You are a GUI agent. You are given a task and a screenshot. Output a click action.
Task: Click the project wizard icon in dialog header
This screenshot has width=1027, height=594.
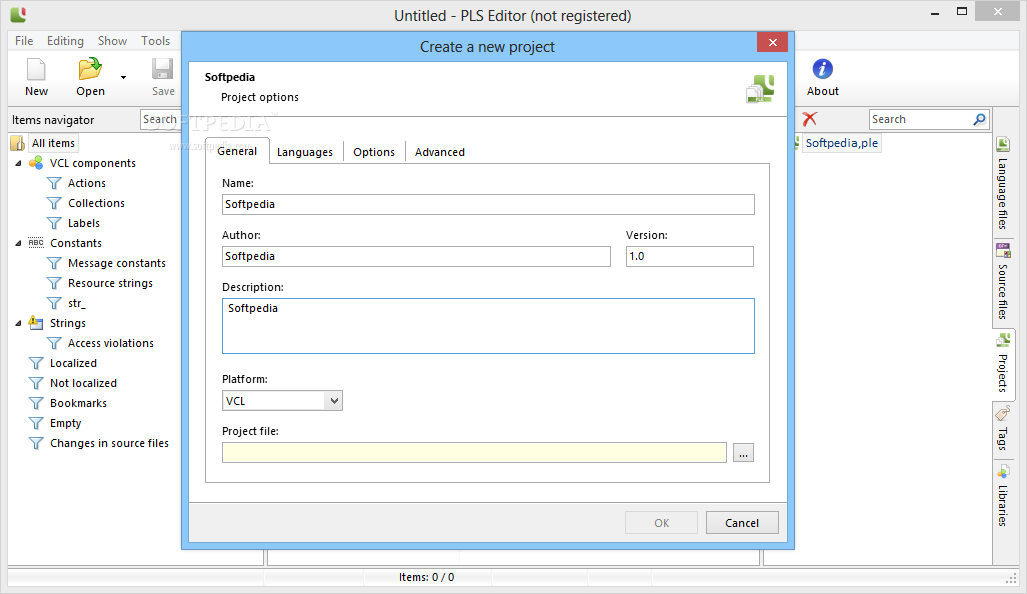pyautogui.click(x=760, y=88)
